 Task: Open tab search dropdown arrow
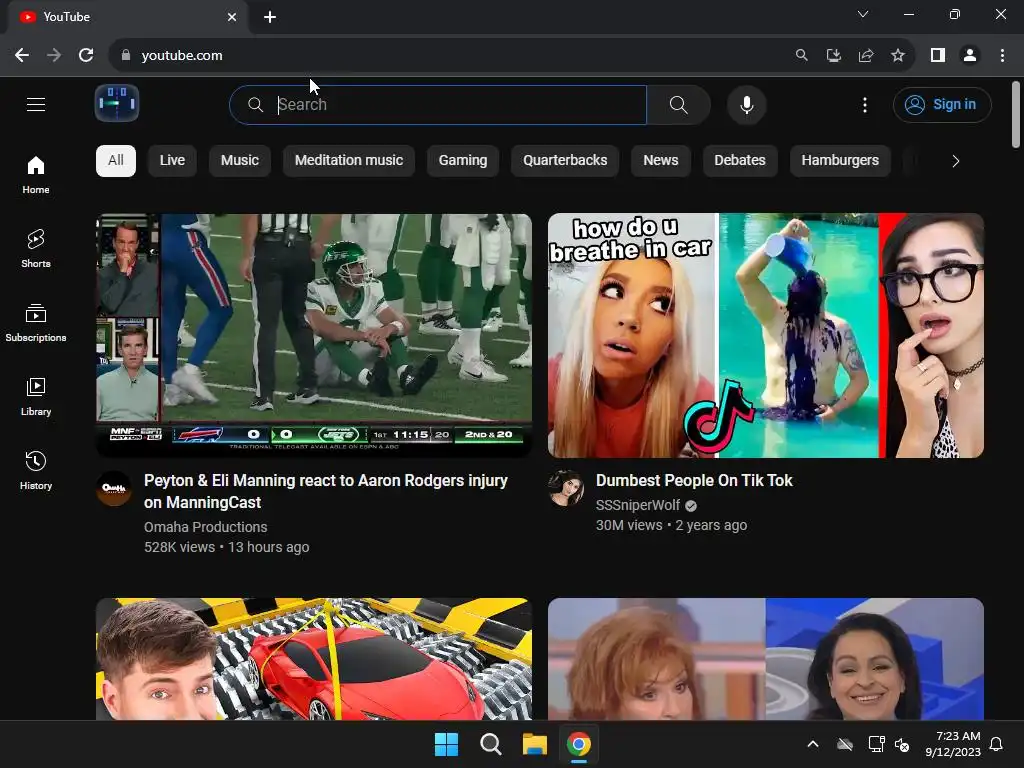(863, 14)
